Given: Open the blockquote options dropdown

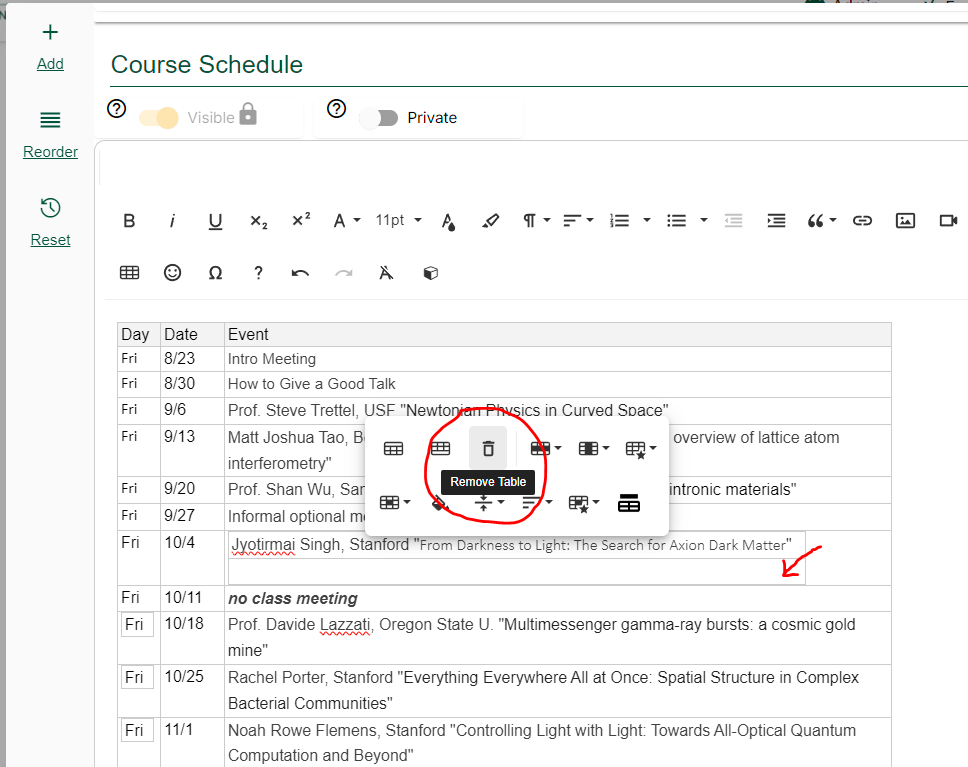Looking at the screenshot, I should click(822, 220).
